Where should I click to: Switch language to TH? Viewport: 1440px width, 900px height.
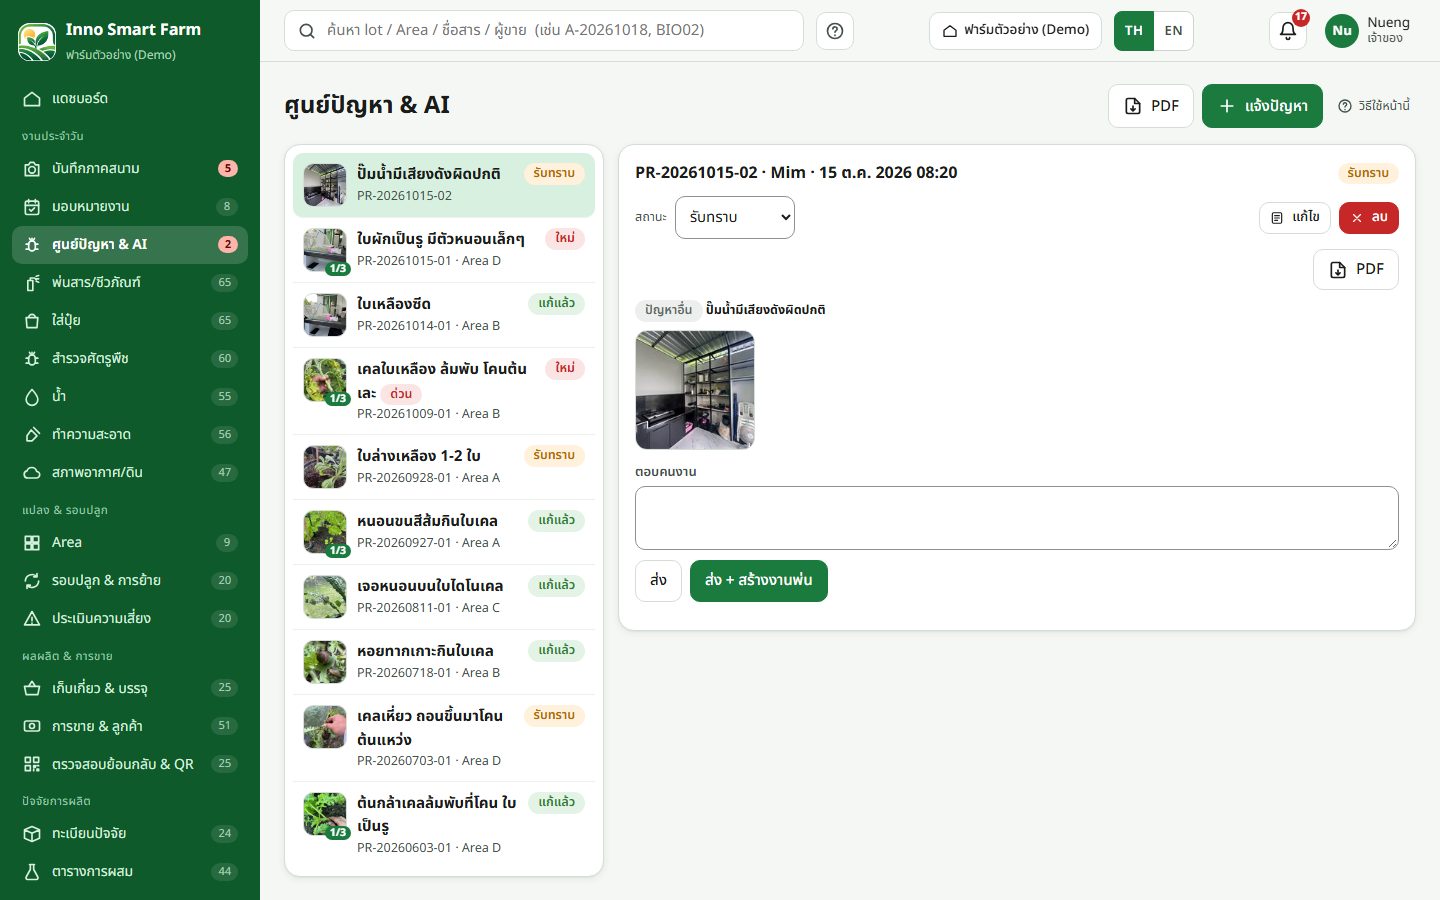pyautogui.click(x=1134, y=31)
